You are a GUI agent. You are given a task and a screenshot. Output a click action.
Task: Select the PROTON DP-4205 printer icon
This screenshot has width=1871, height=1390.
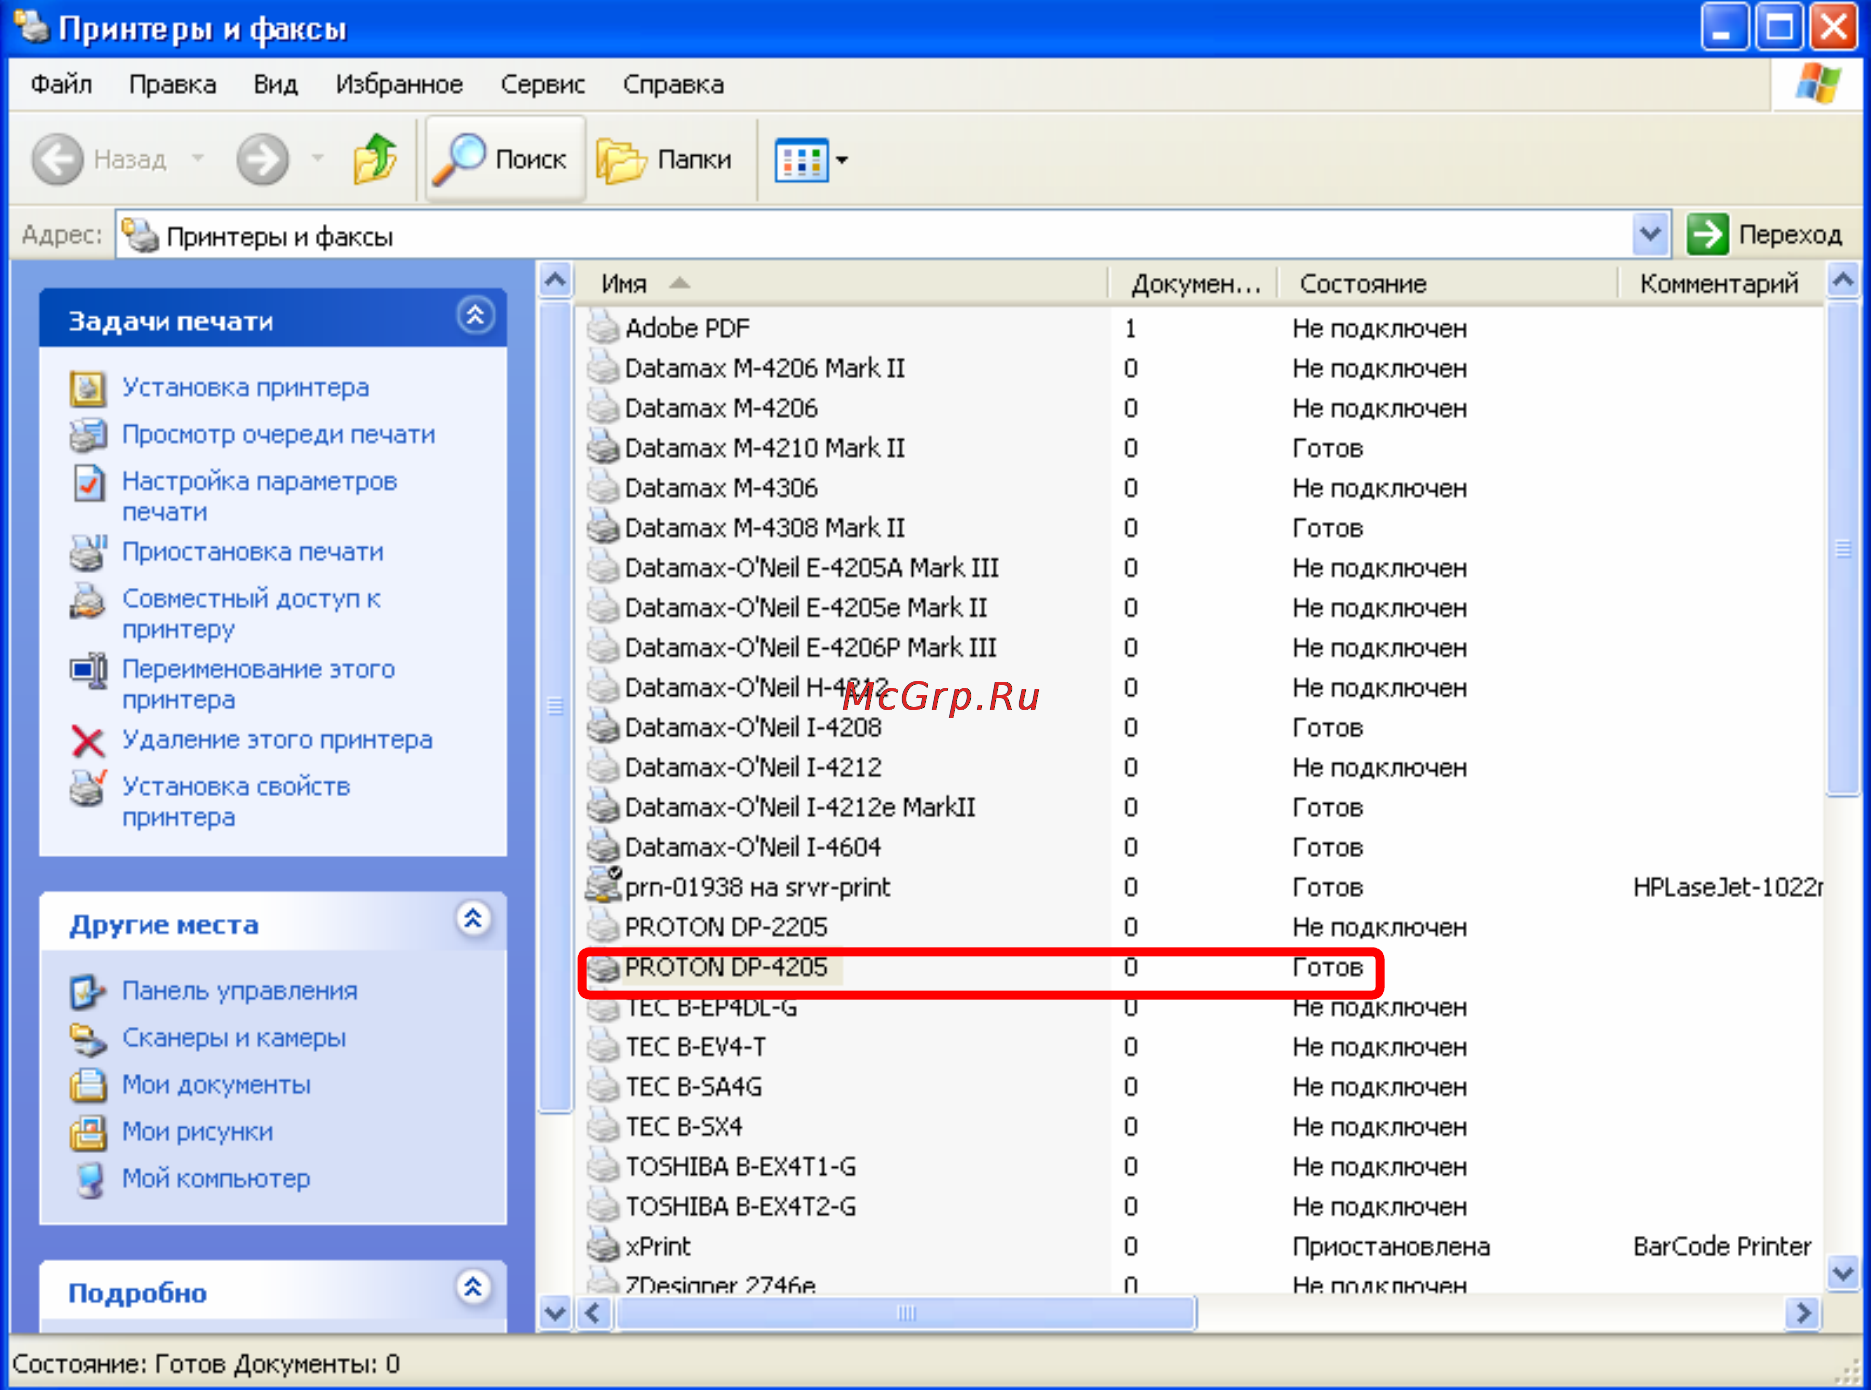(603, 967)
